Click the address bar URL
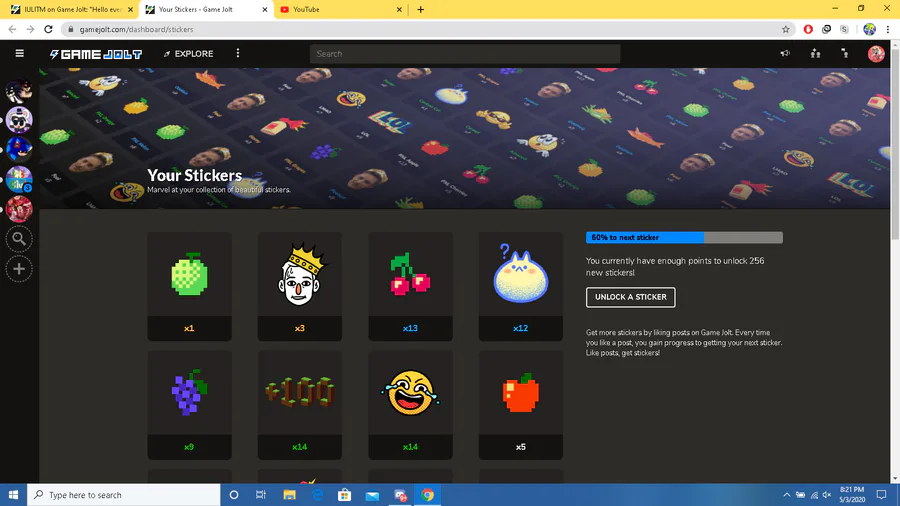Image resolution: width=900 pixels, height=506 pixels. click(137, 29)
